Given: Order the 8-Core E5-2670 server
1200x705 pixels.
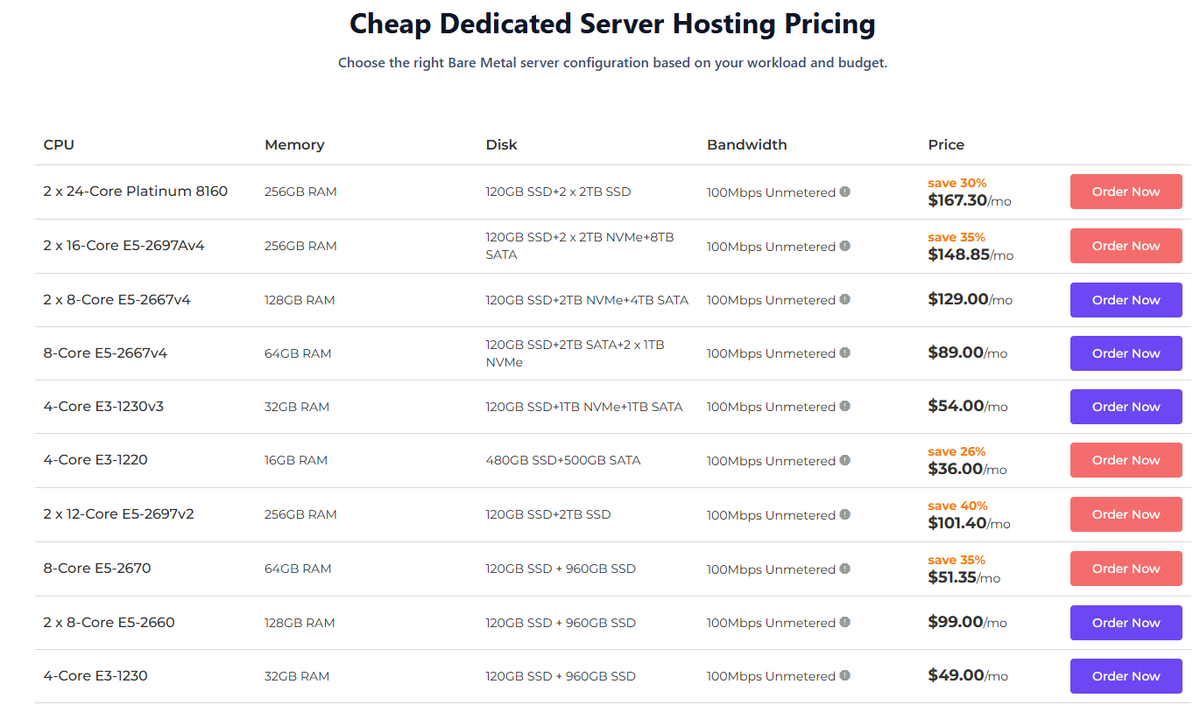Looking at the screenshot, I should (1126, 568).
